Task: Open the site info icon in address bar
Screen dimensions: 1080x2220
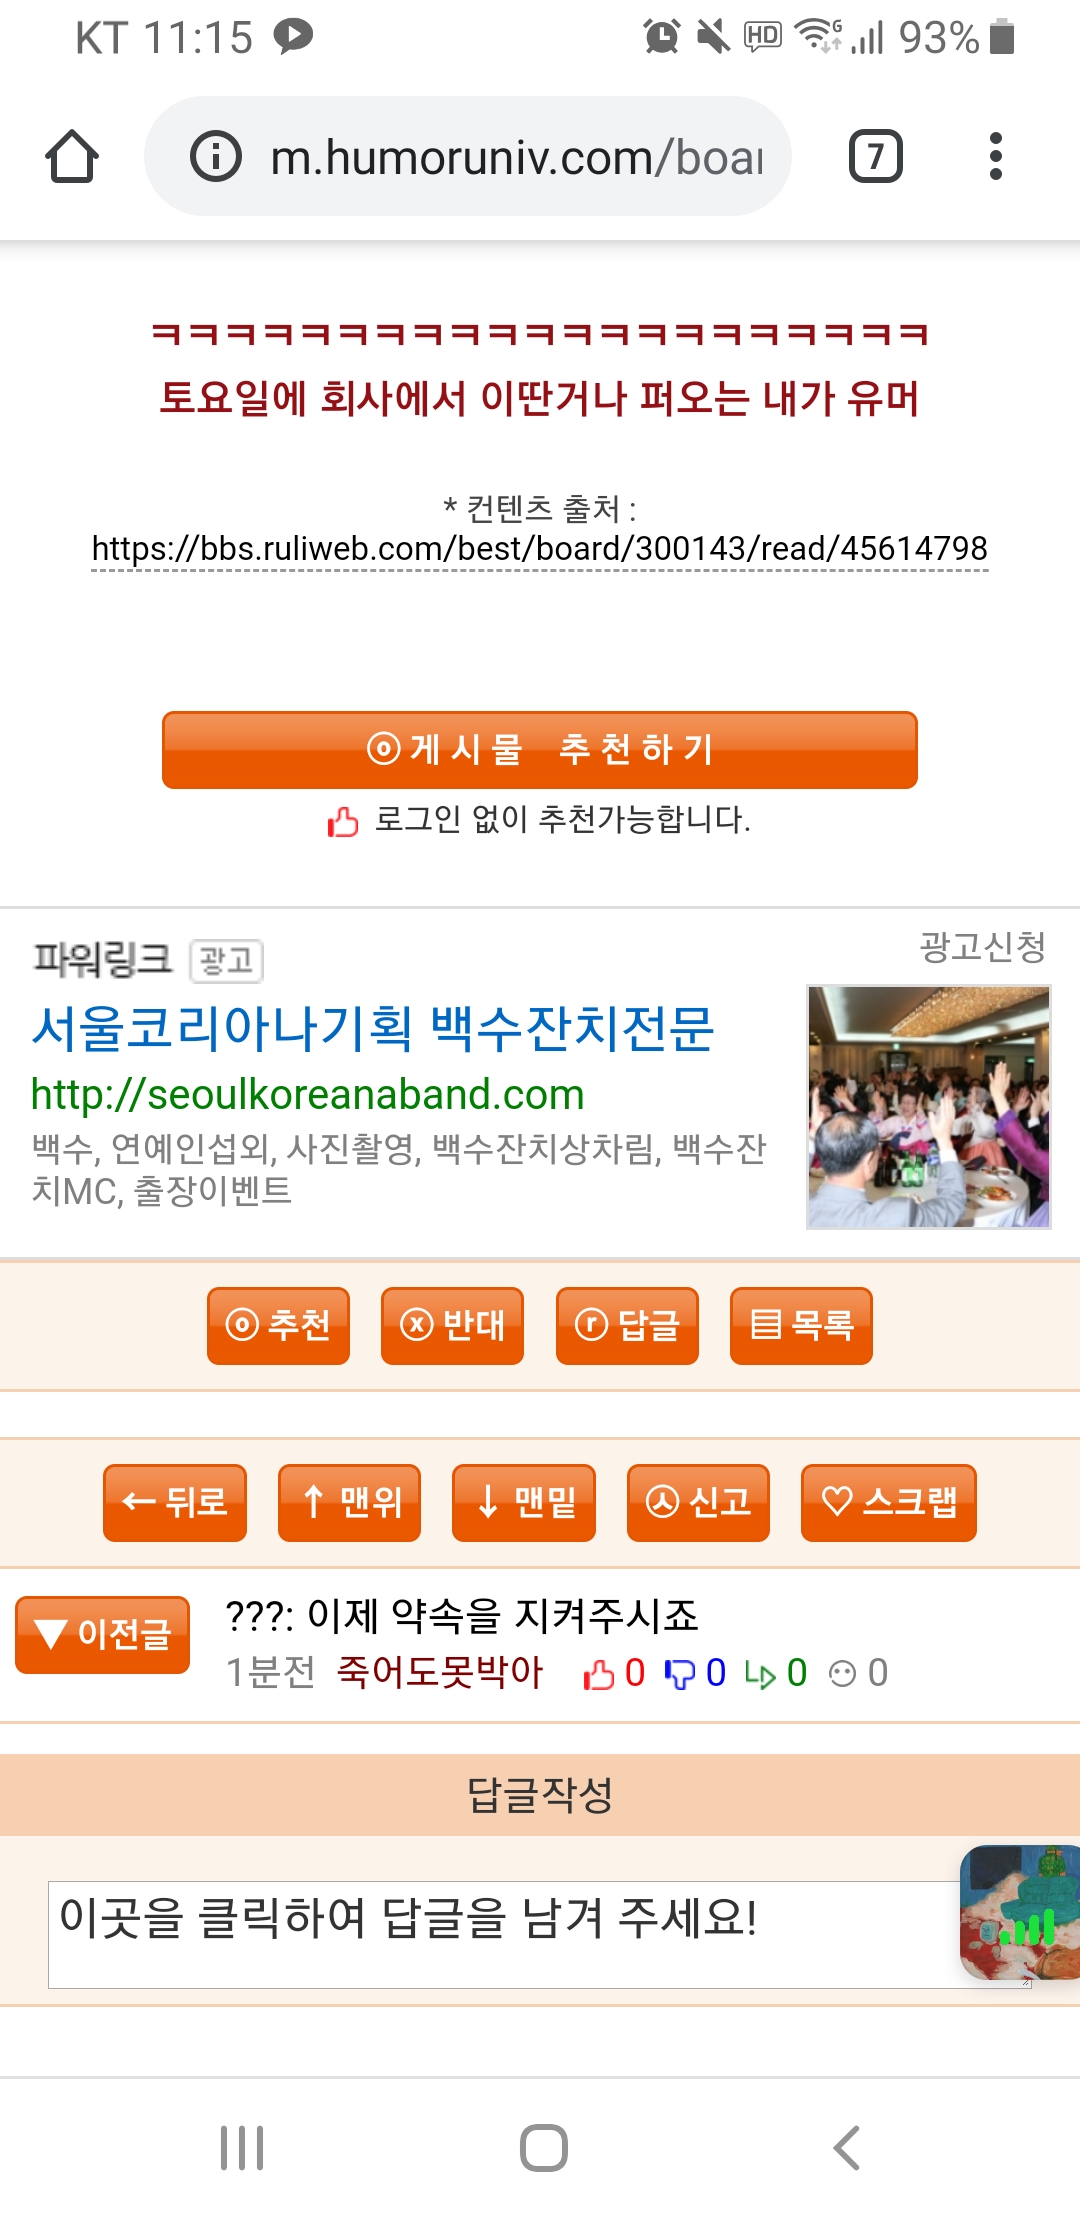Action: tap(216, 157)
